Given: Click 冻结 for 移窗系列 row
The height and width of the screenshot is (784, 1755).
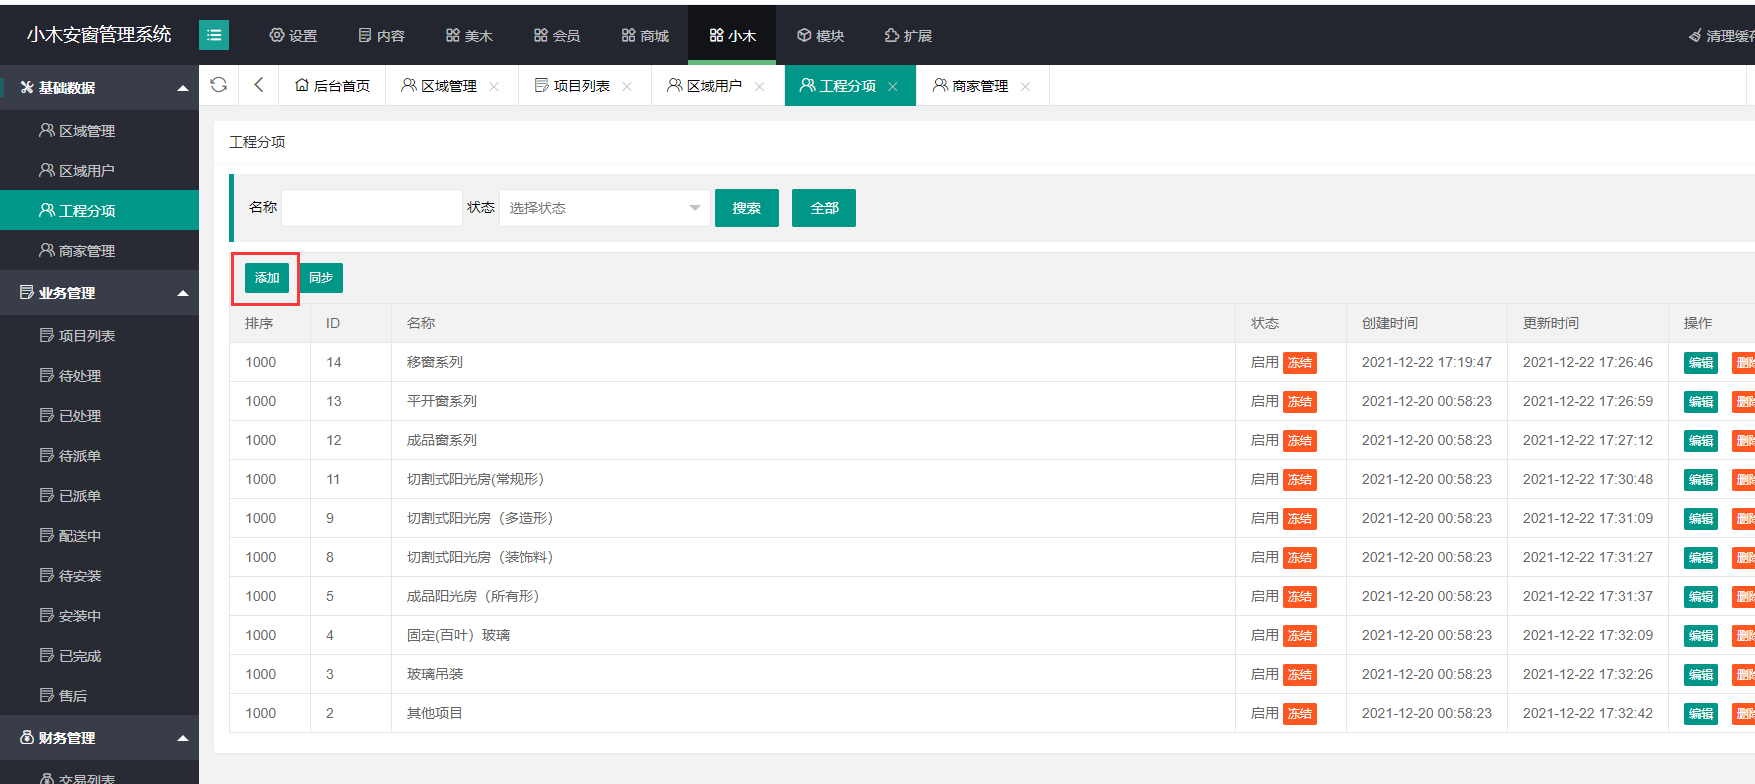Looking at the screenshot, I should [x=1300, y=363].
